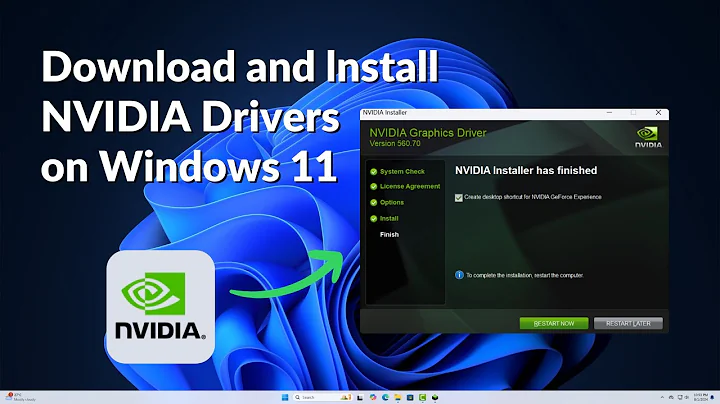Click the volume icon in the system tray
Screen dimensions: 720x404
(686, 397)
